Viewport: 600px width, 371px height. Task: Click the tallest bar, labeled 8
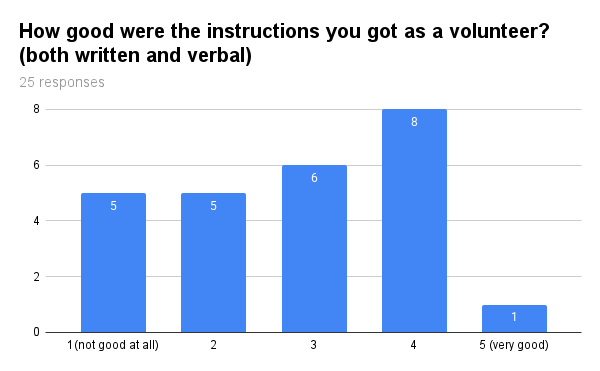(414, 221)
